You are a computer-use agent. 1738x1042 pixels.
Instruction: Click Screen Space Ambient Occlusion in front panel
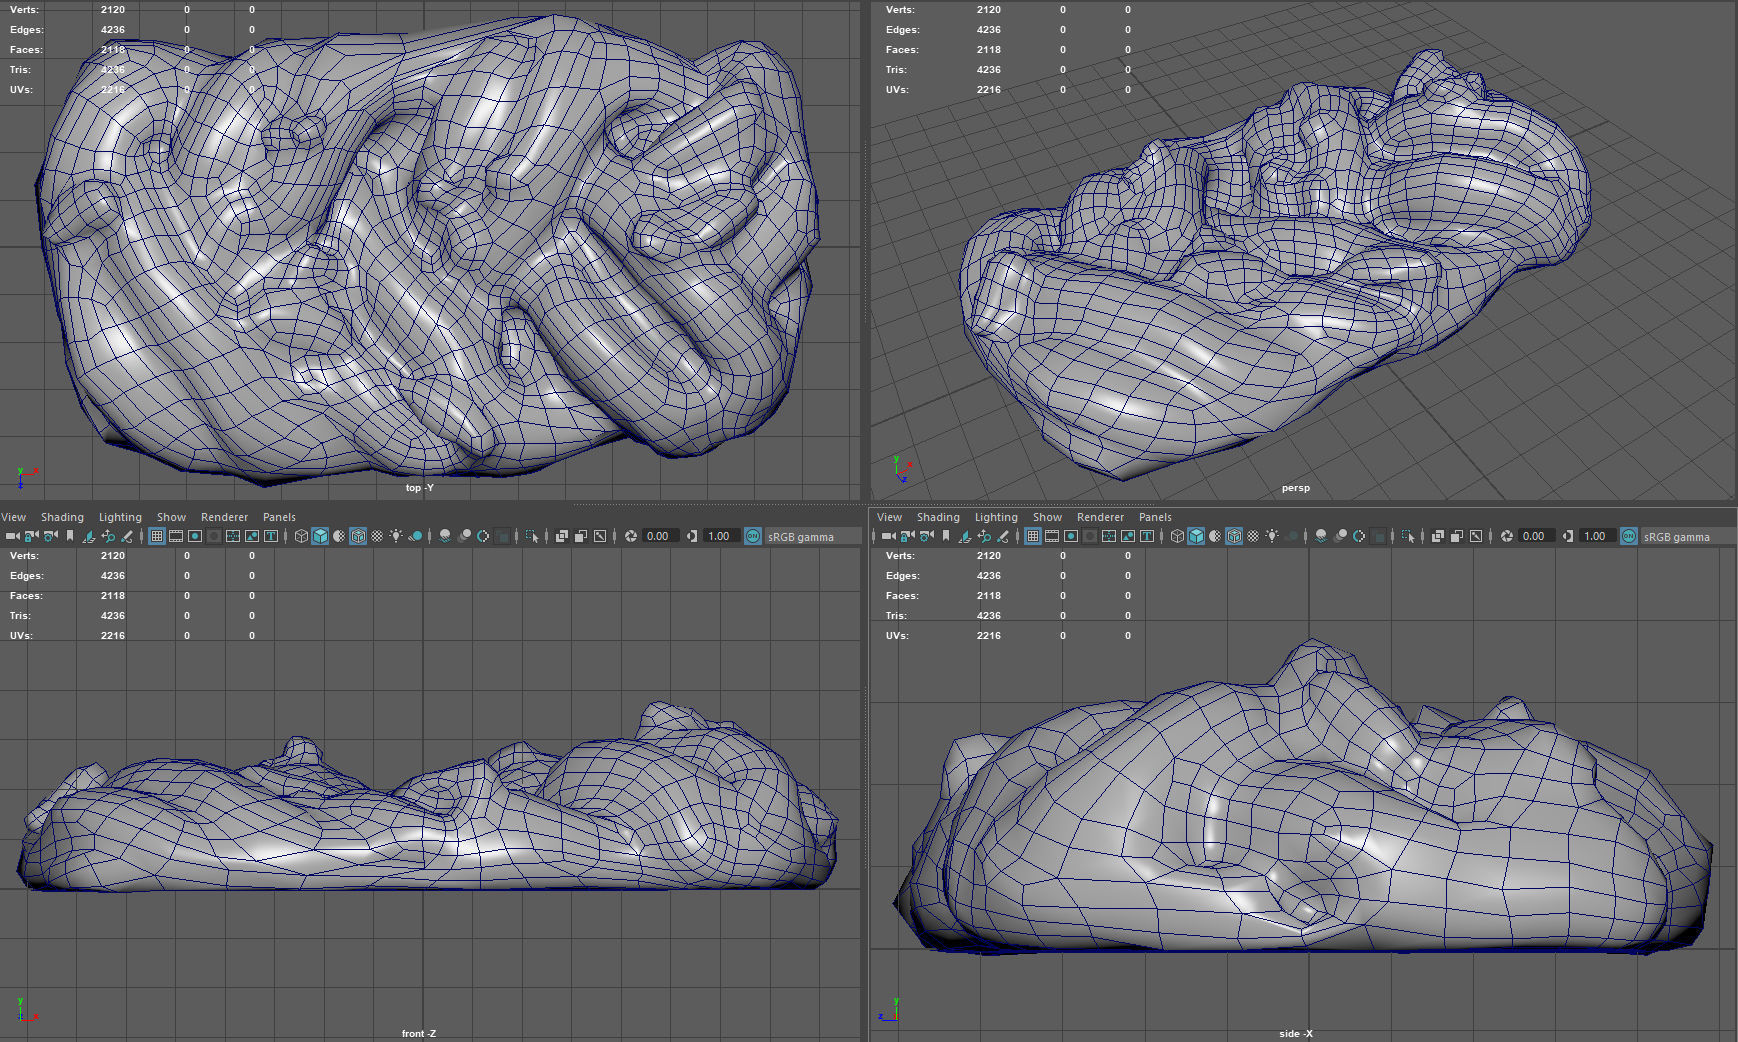click(445, 536)
